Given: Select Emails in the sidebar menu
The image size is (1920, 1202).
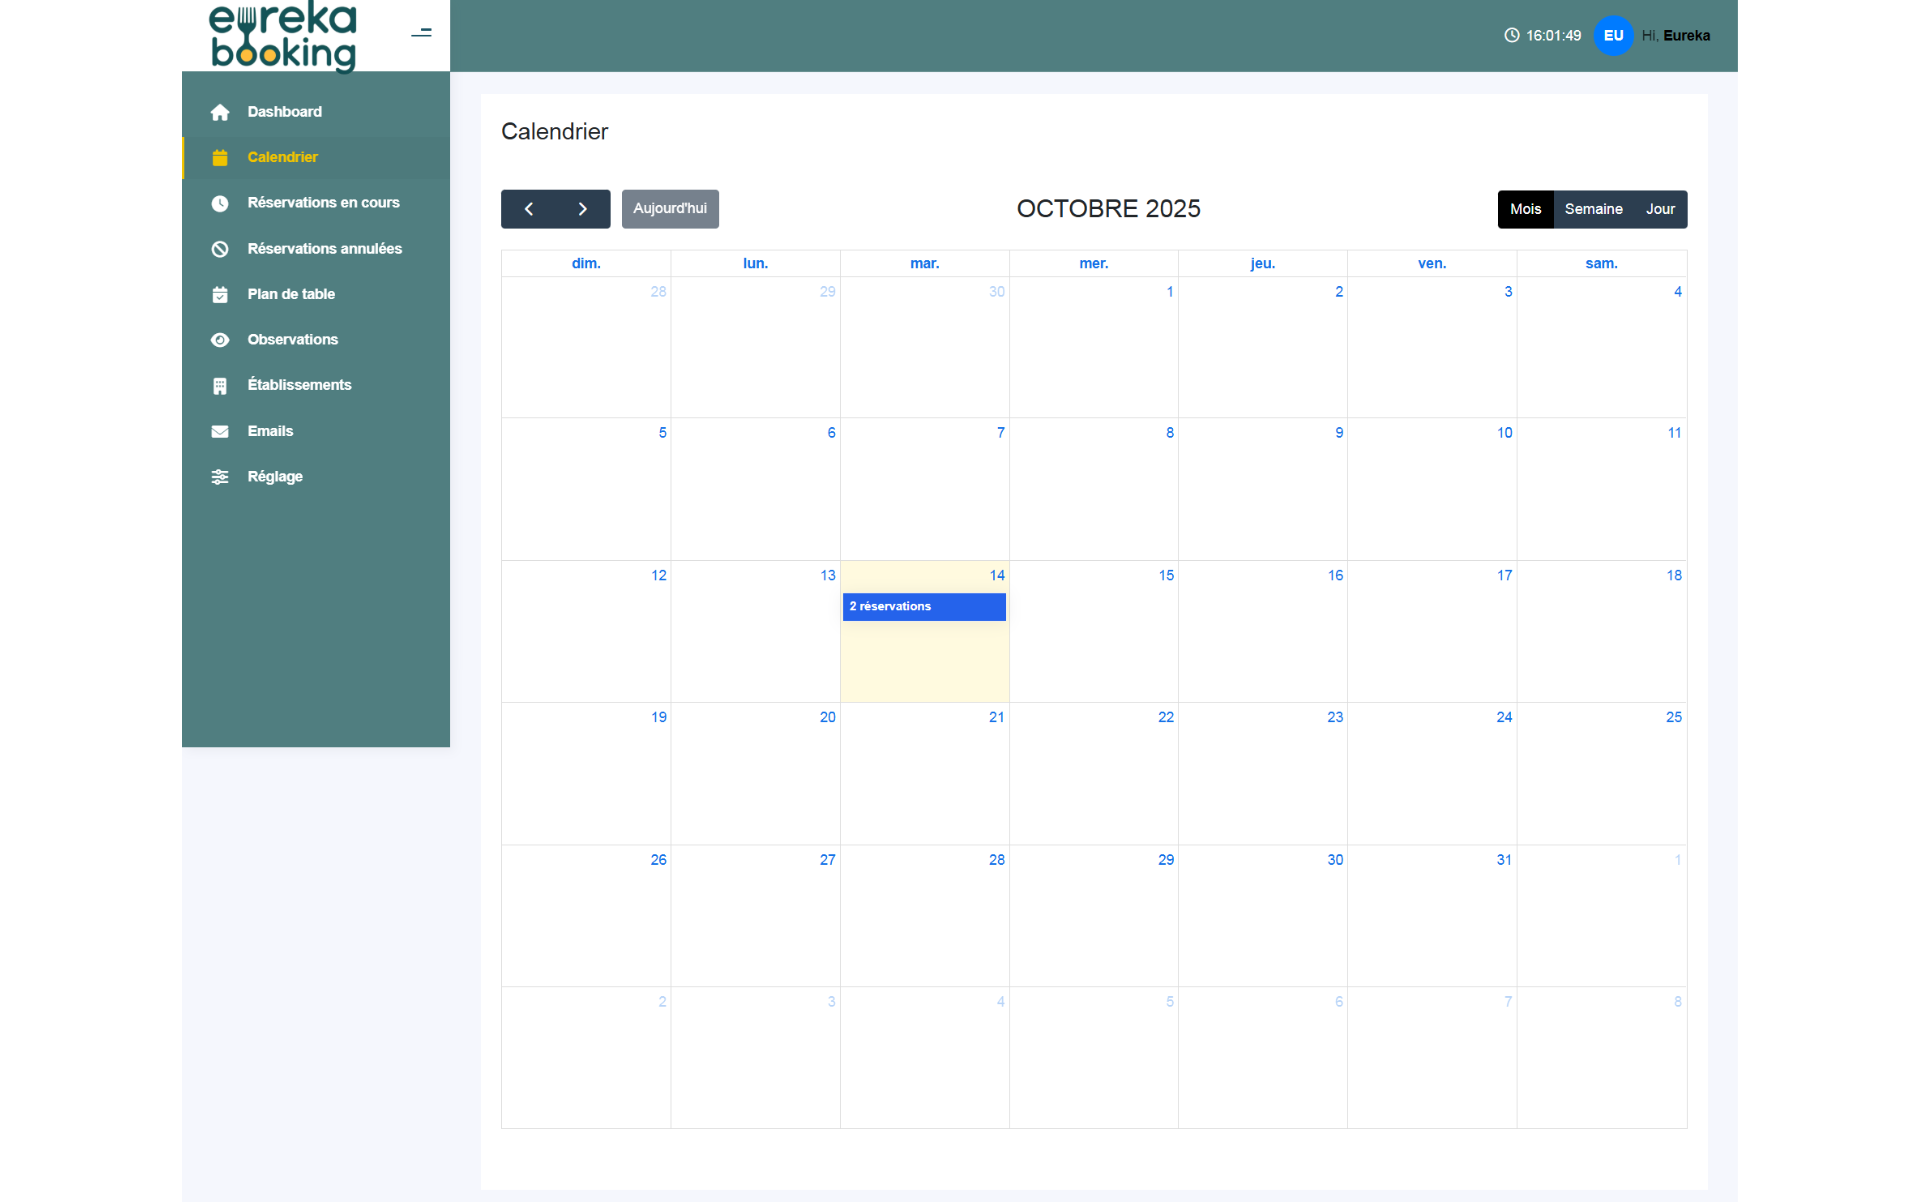Looking at the screenshot, I should point(270,431).
